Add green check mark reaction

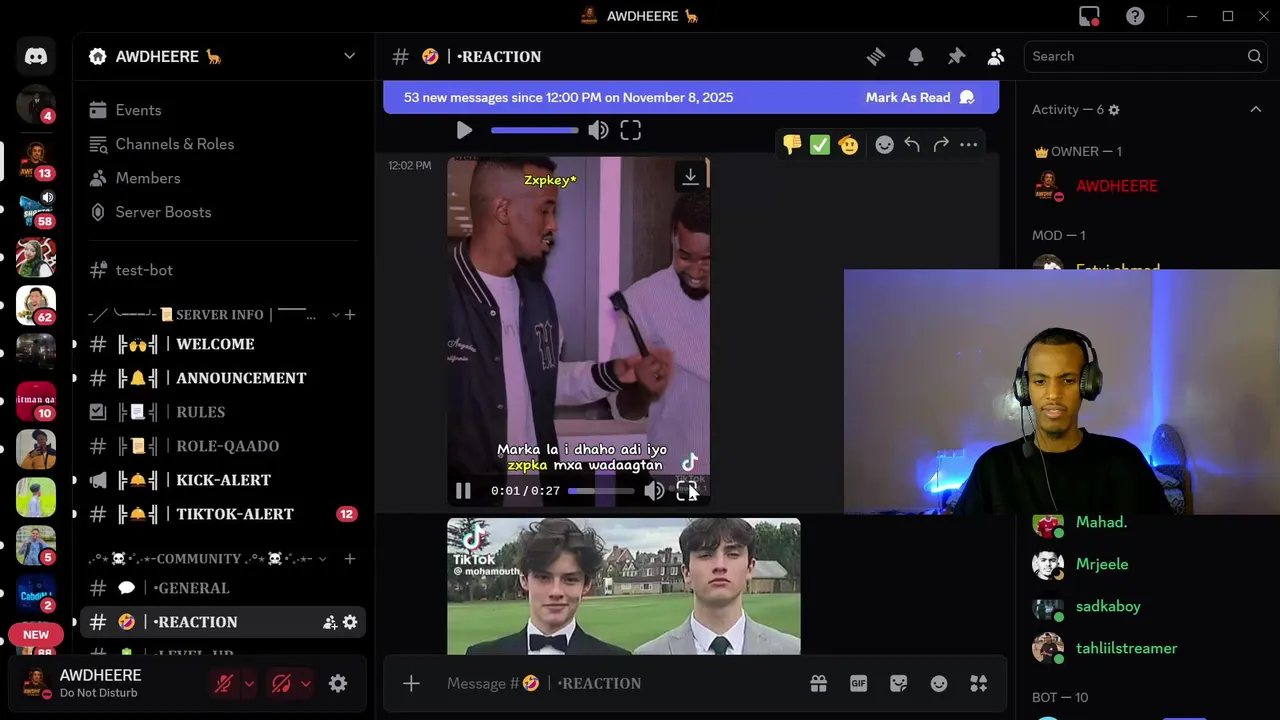820,145
